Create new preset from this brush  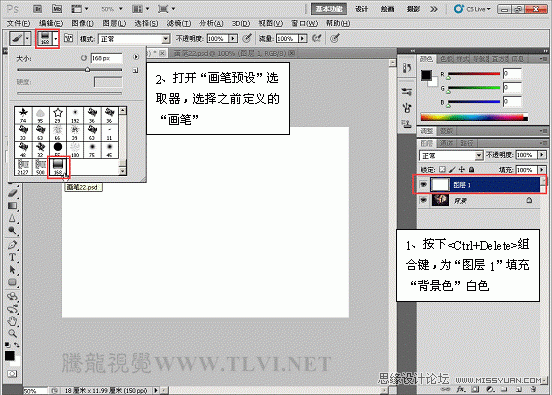click(x=136, y=70)
